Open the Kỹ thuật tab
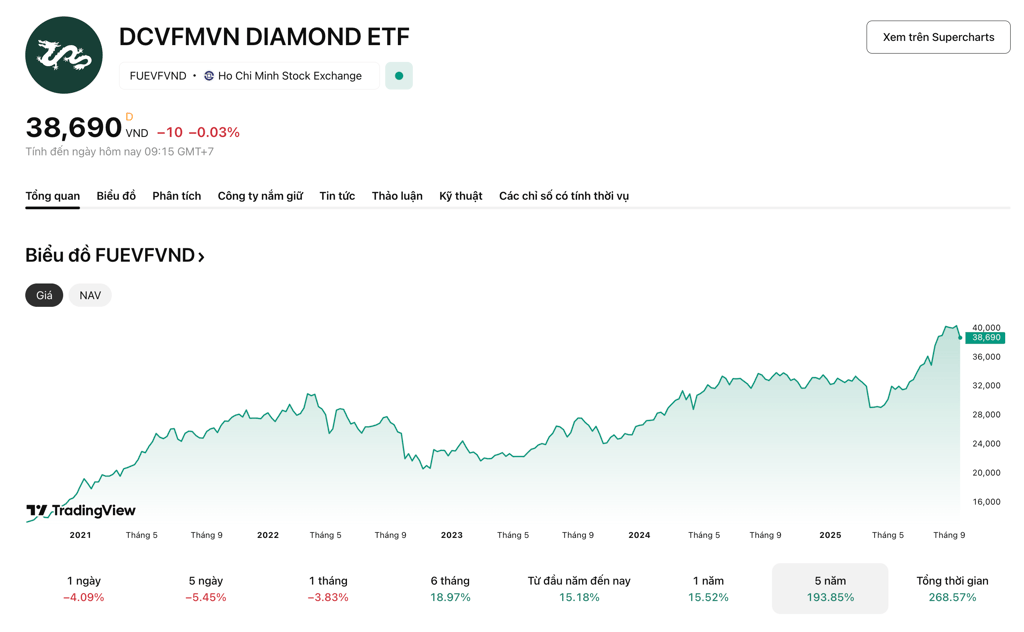This screenshot has width=1024, height=632. pos(460,196)
